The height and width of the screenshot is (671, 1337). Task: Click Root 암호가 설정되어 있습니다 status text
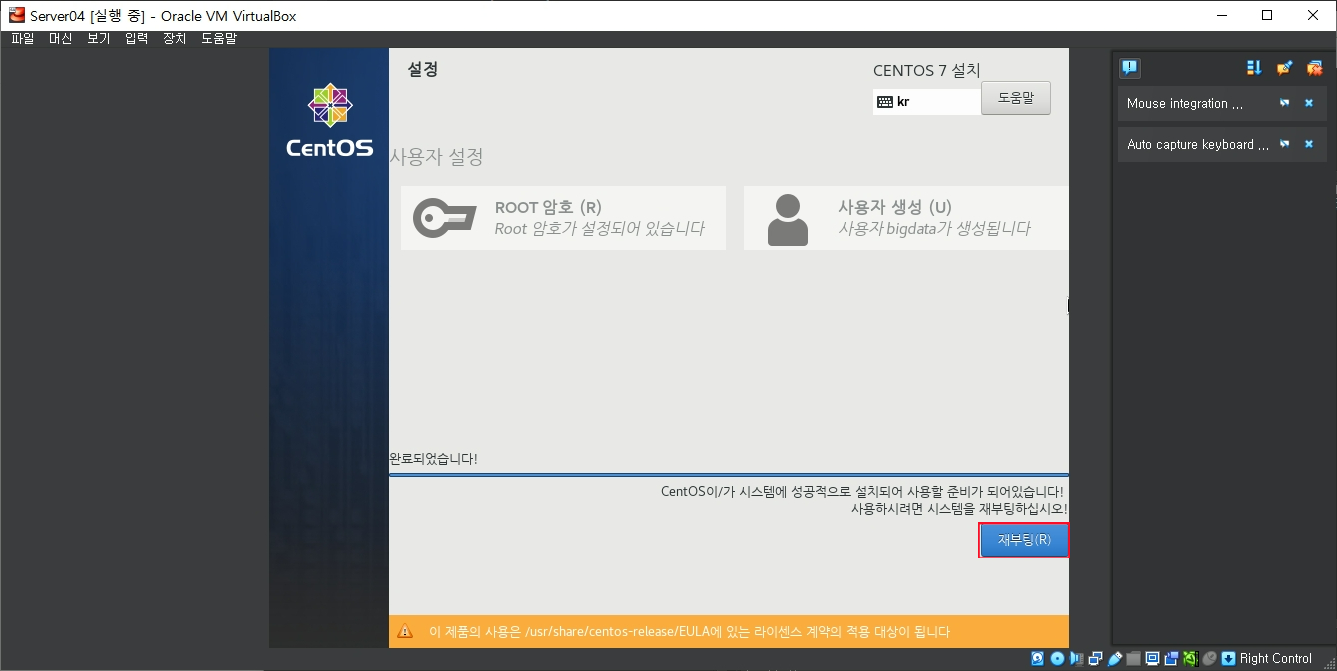tap(599, 229)
